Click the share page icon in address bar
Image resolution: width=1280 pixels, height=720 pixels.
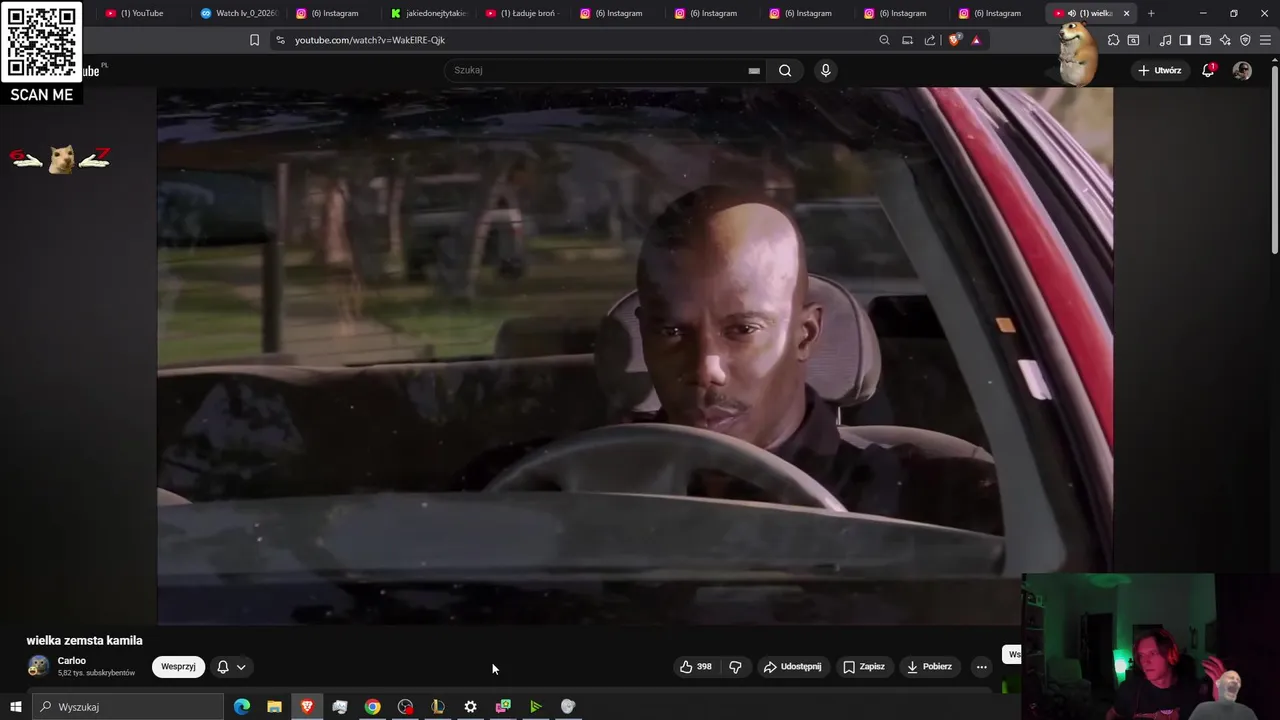click(x=930, y=40)
